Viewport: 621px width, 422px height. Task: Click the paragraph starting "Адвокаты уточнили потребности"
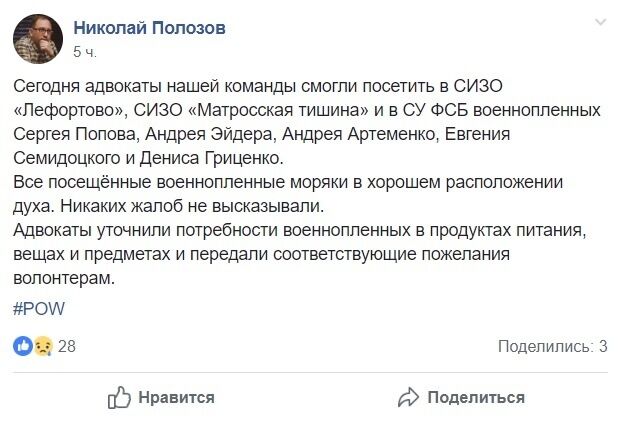click(200, 231)
